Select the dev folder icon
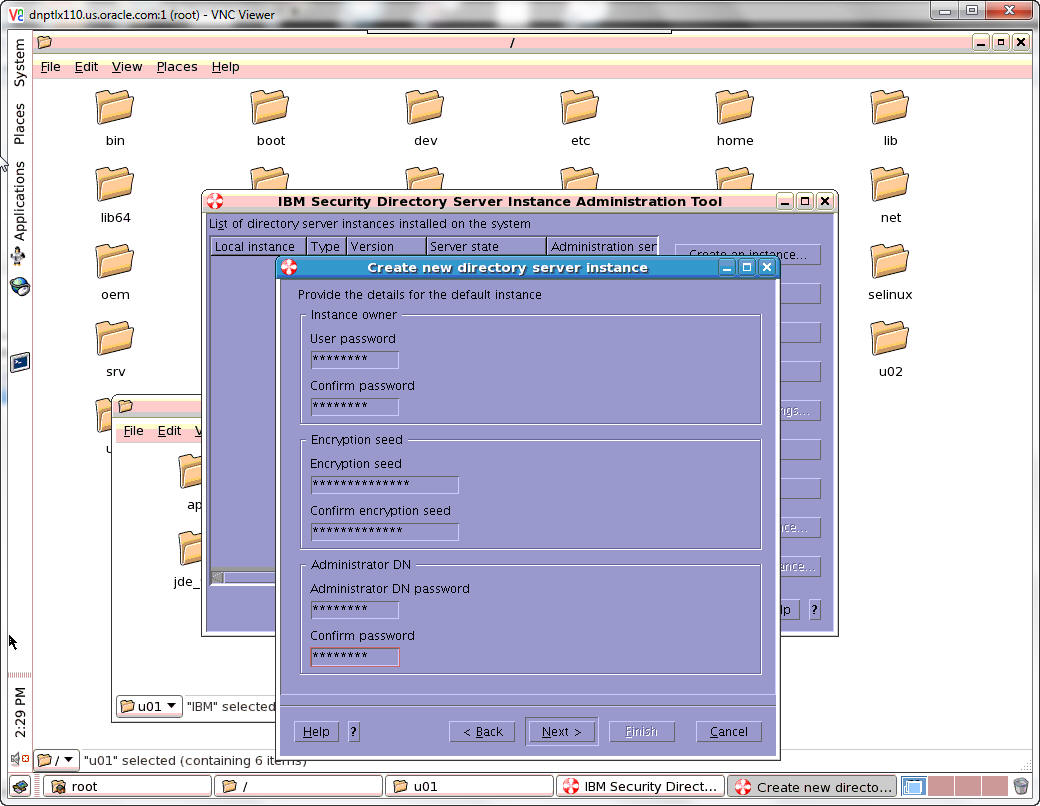 coord(425,107)
